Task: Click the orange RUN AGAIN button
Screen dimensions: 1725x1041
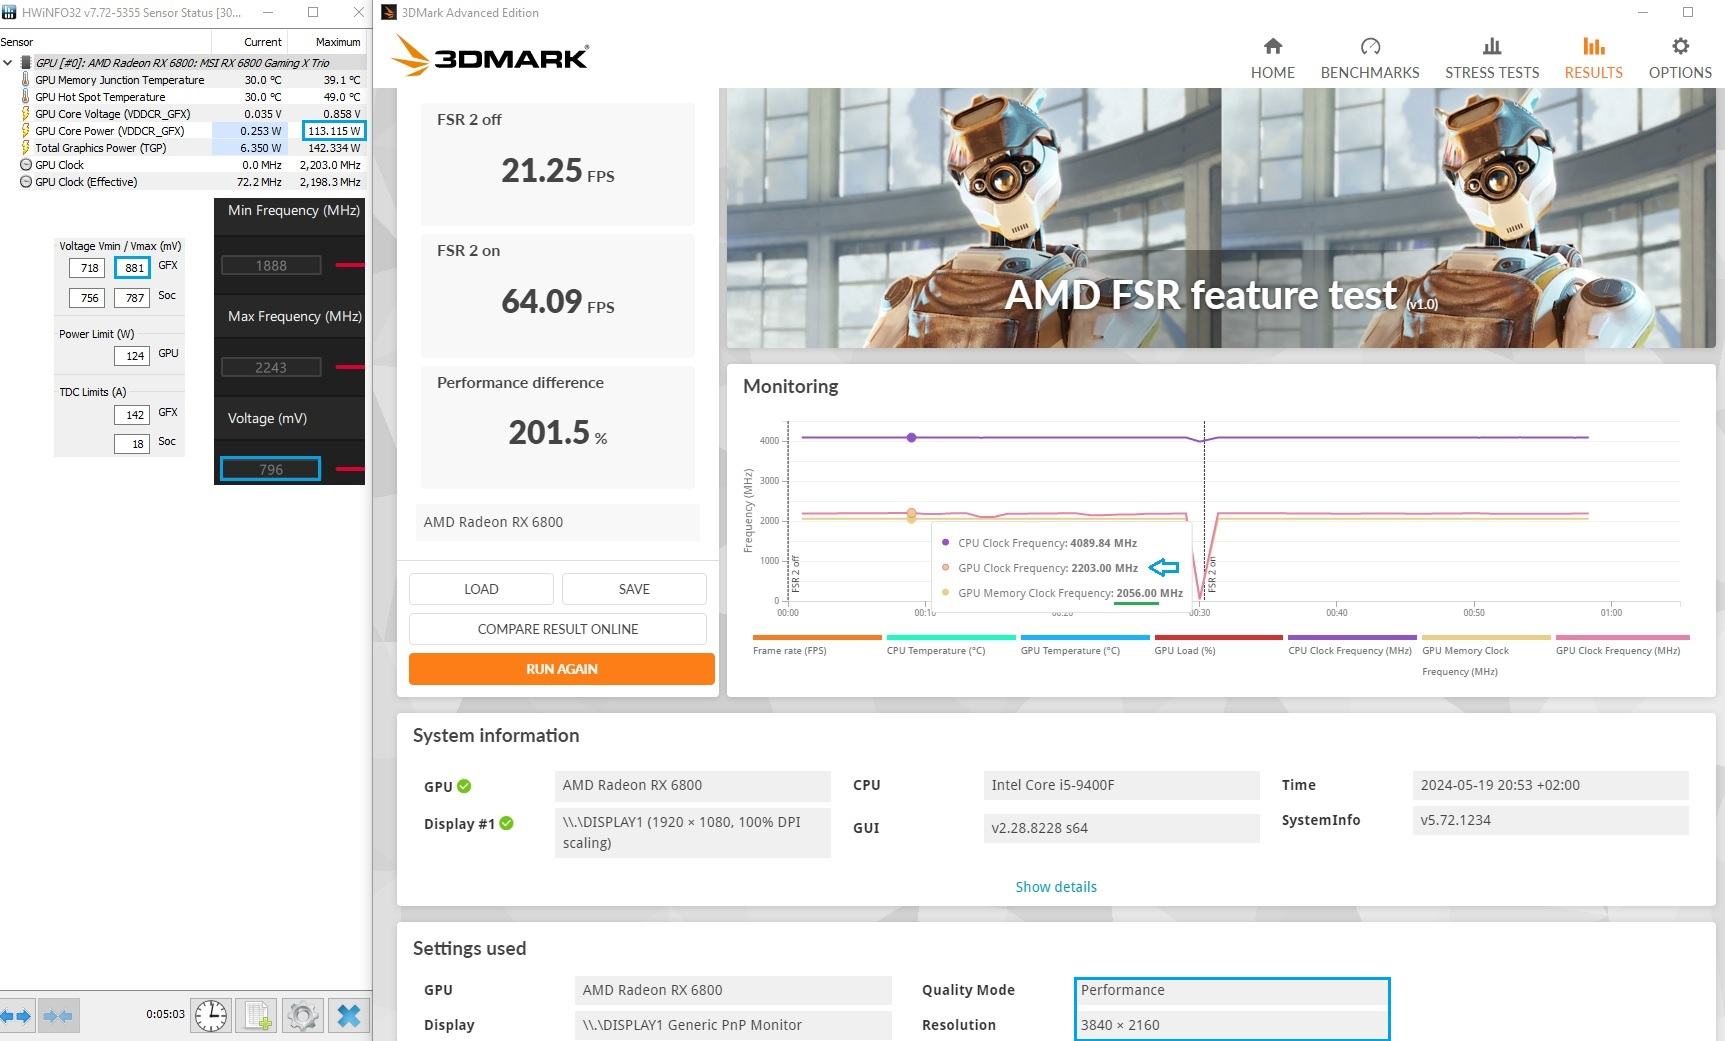Action: click(x=562, y=669)
